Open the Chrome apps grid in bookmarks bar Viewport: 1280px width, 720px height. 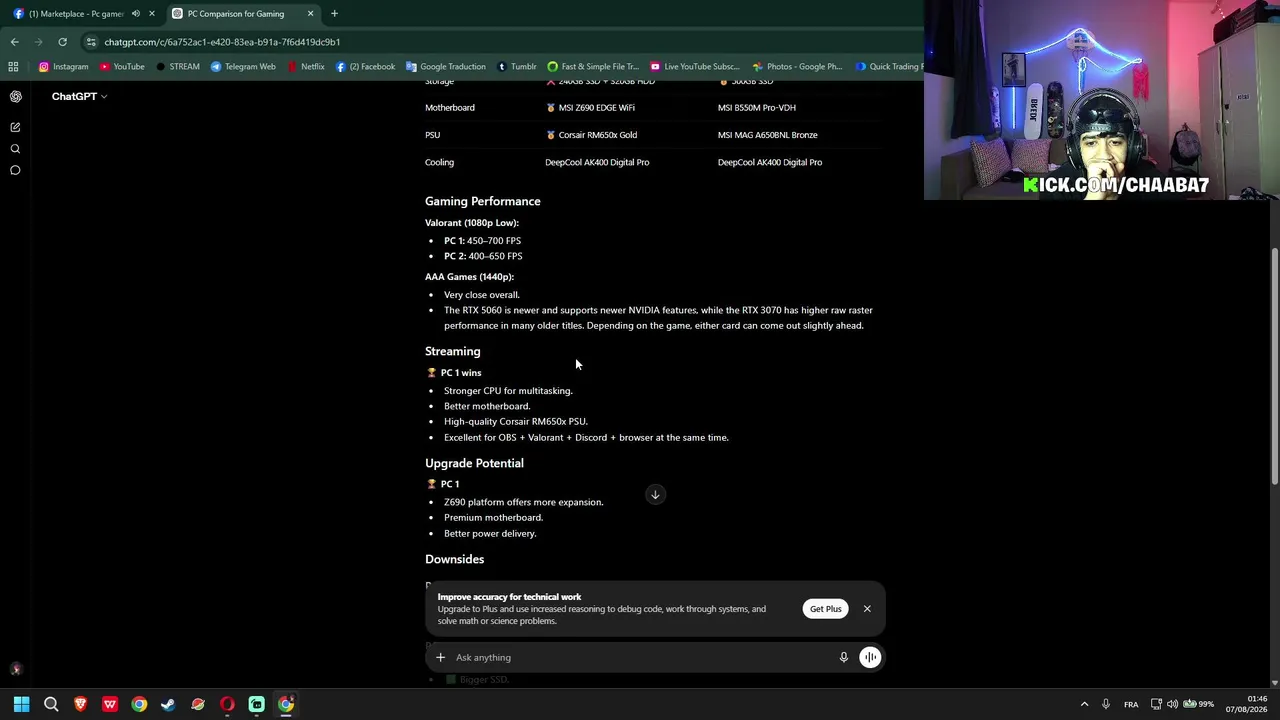(13, 67)
